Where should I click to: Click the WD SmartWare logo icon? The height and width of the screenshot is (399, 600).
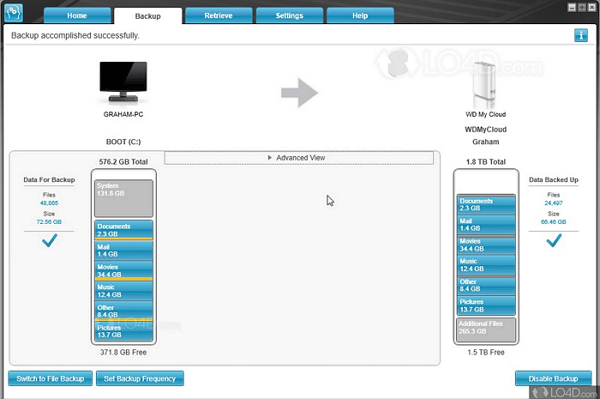(x=13, y=12)
